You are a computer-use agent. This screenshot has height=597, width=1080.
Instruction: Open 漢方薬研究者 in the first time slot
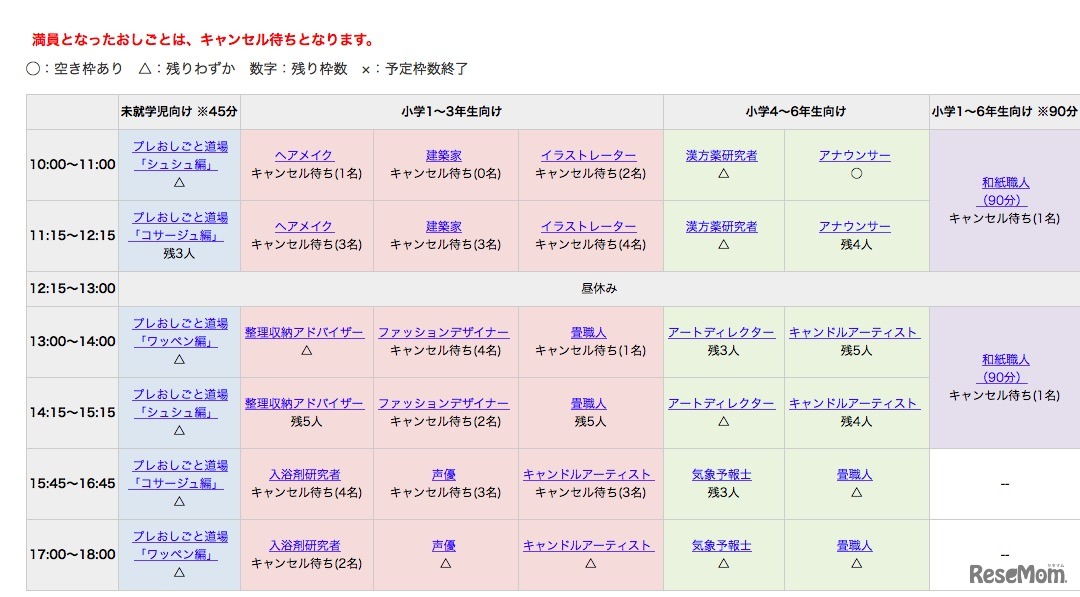click(x=723, y=155)
